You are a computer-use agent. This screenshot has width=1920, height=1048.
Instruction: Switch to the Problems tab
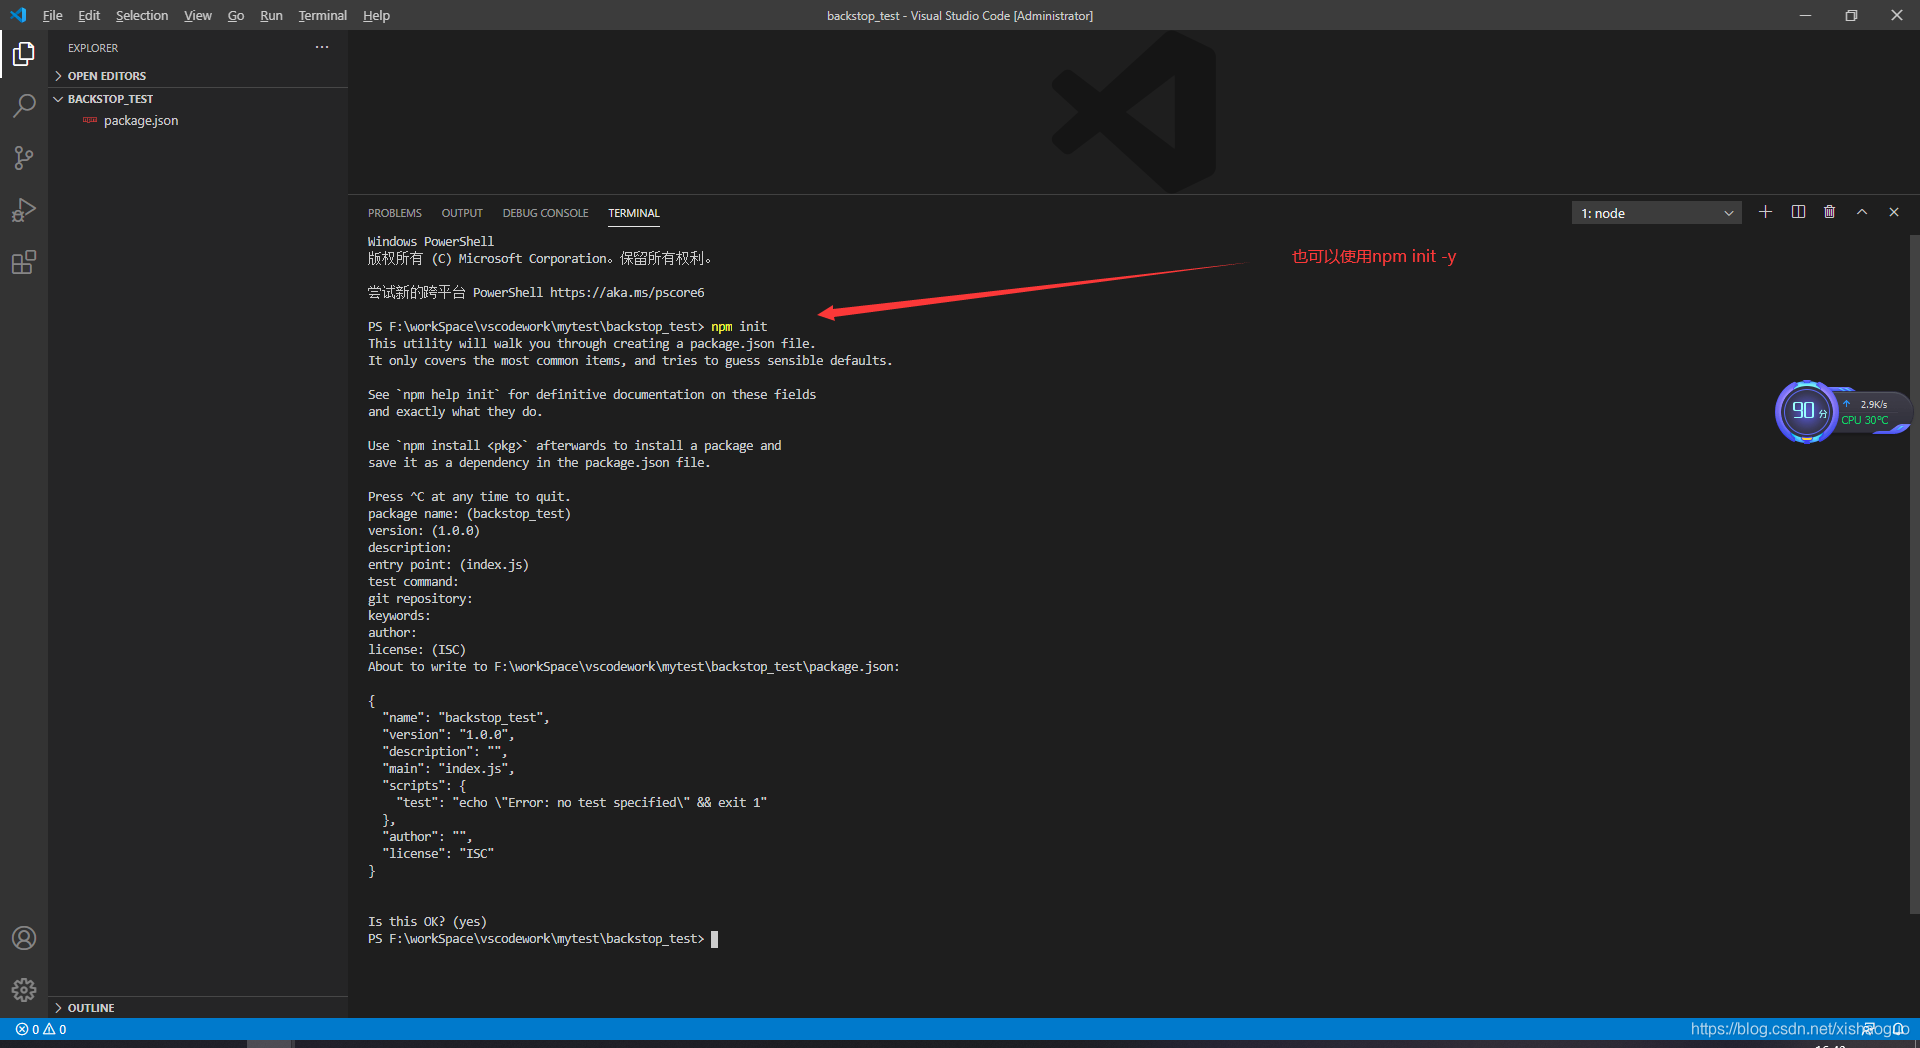point(394,213)
